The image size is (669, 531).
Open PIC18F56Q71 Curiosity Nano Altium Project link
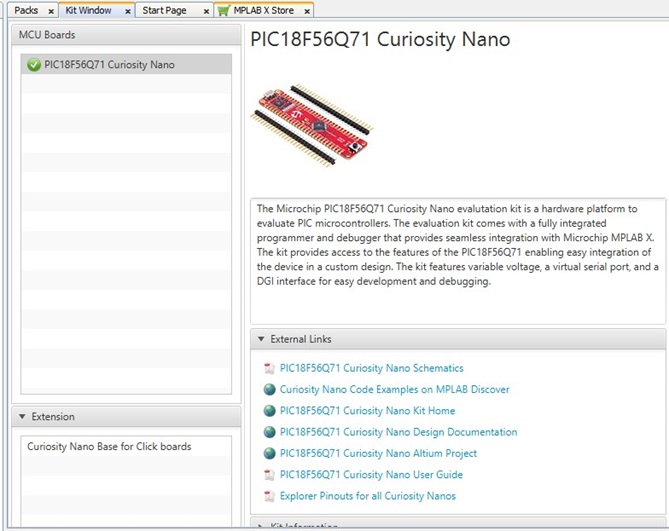pyautogui.click(x=378, y=453)
